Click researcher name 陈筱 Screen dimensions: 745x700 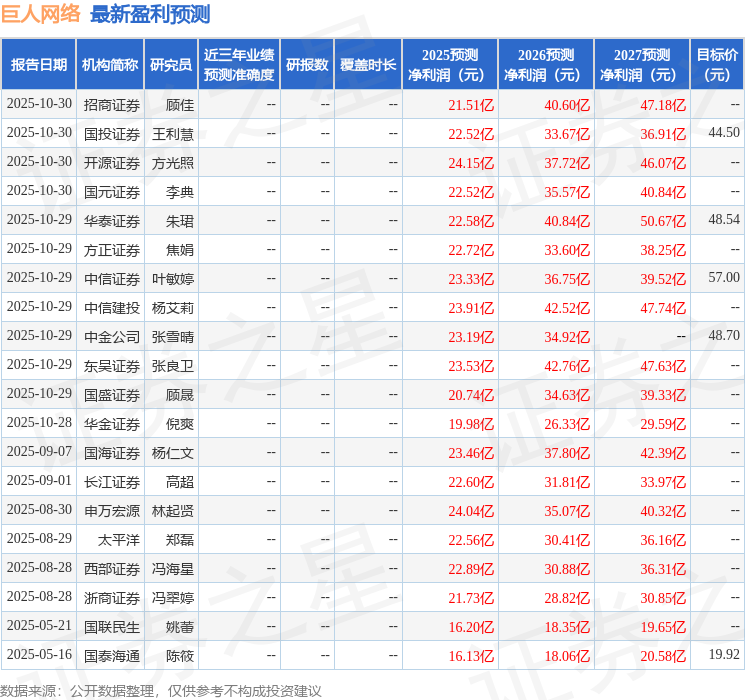180,656
